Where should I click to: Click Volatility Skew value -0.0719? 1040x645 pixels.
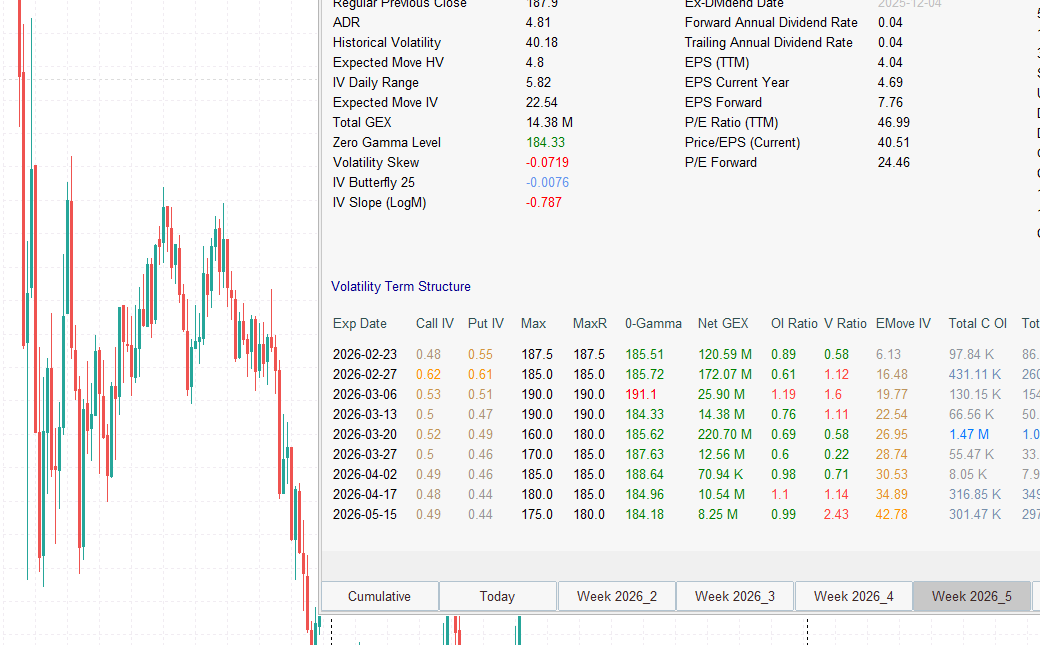point(547,162)
